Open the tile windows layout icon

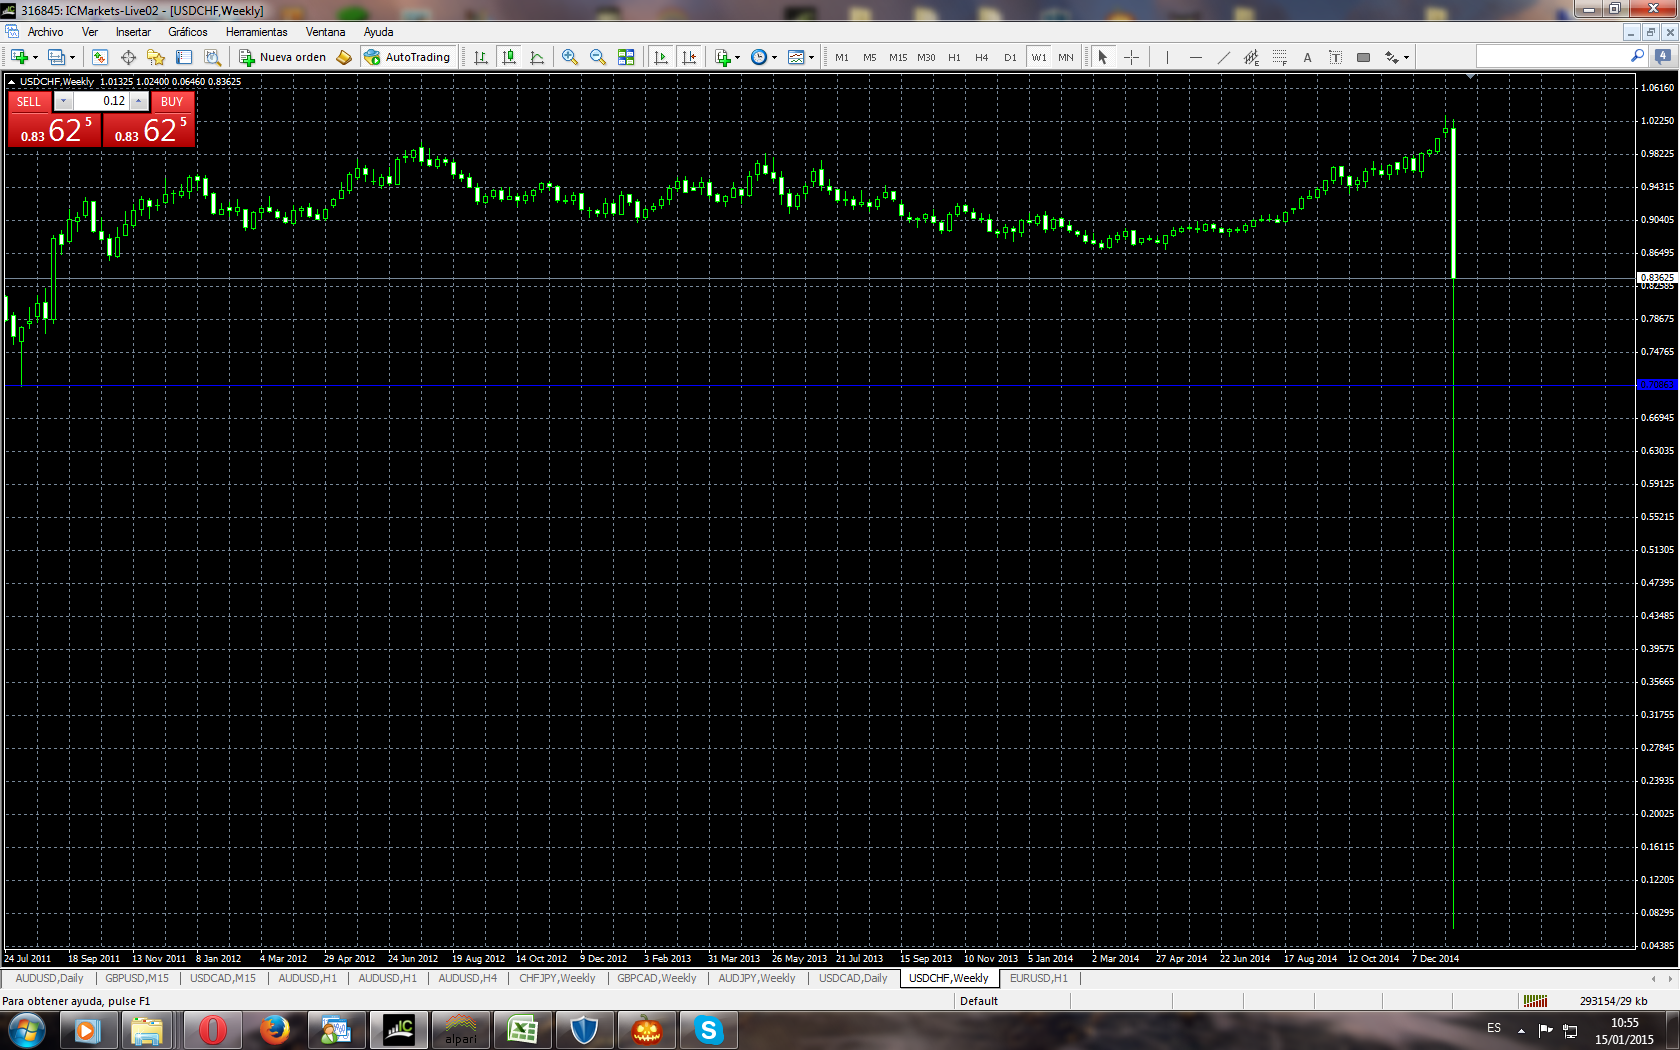click(x=626, y=57)
